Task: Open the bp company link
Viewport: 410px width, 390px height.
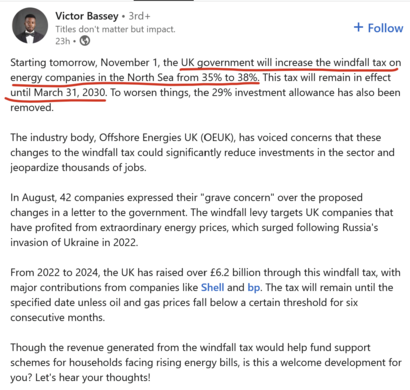Action: click(254, 288)
